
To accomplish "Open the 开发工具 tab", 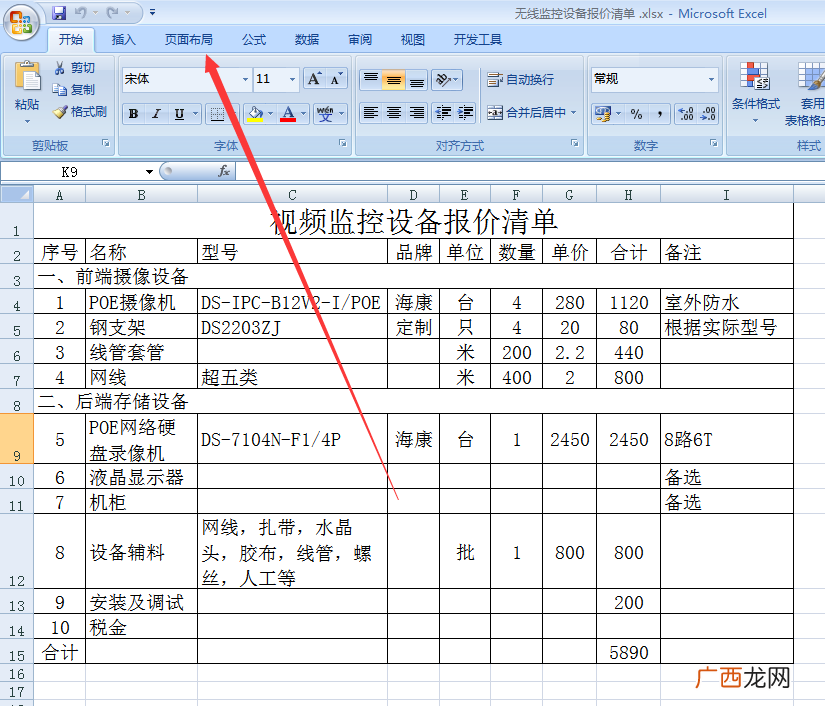I will pyautogui.click(x=478, y=39).
